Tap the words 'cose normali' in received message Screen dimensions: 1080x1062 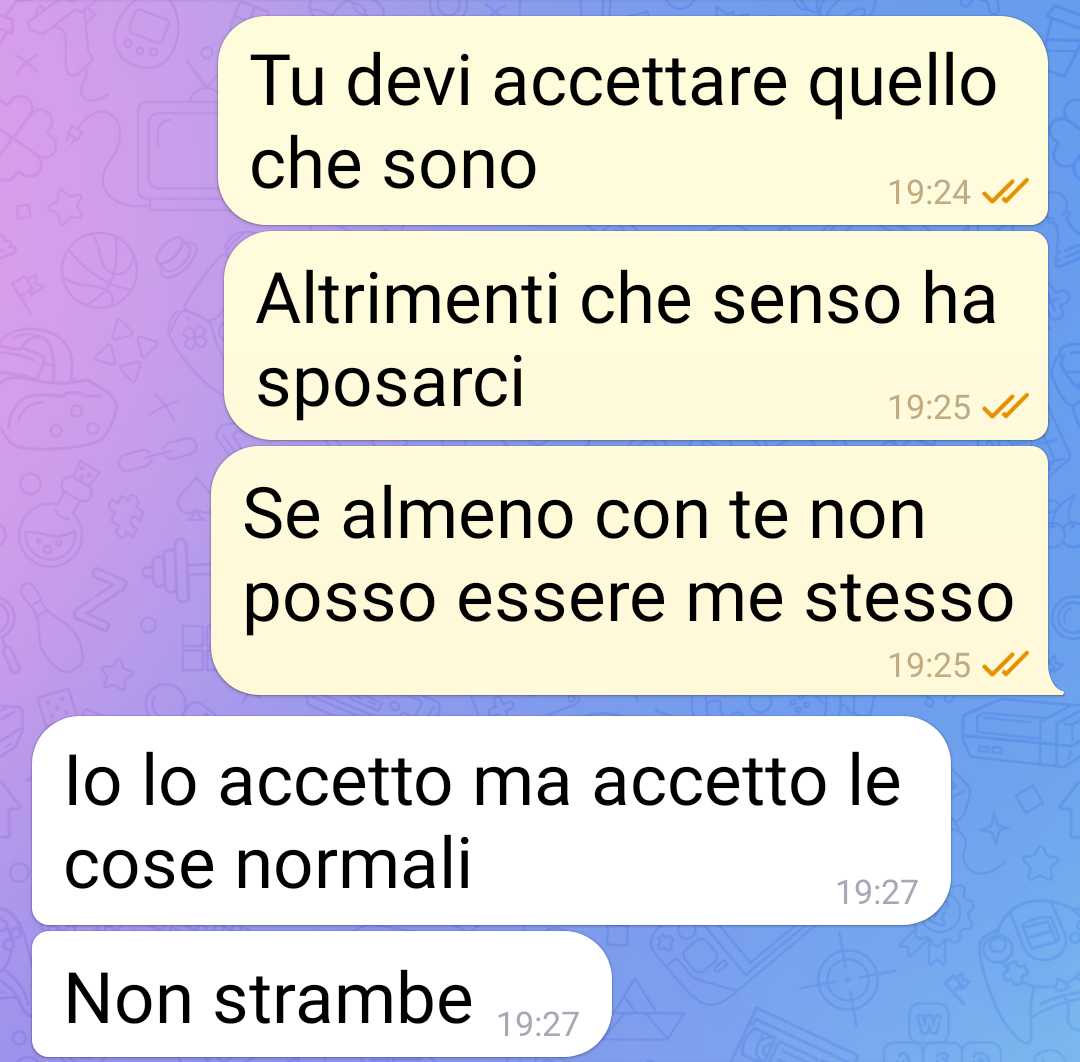(x=267, y=864)
